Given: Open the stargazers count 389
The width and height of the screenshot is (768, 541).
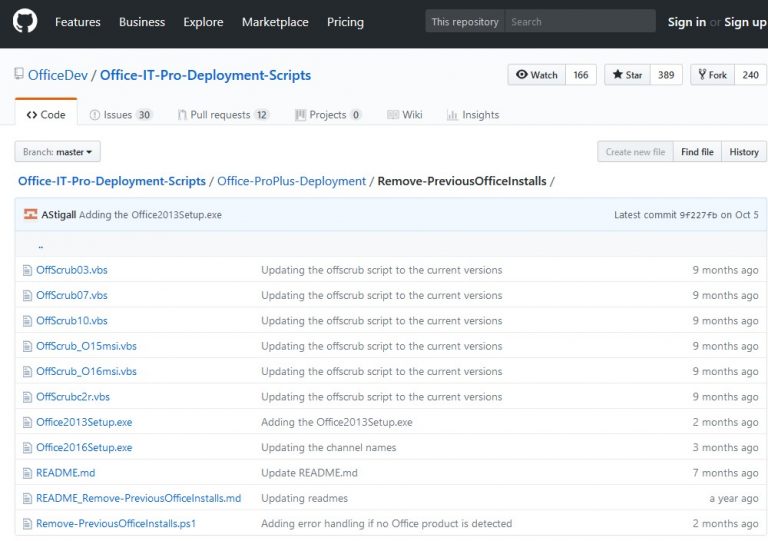Looking at the screenshot, I should click(666, 75).
